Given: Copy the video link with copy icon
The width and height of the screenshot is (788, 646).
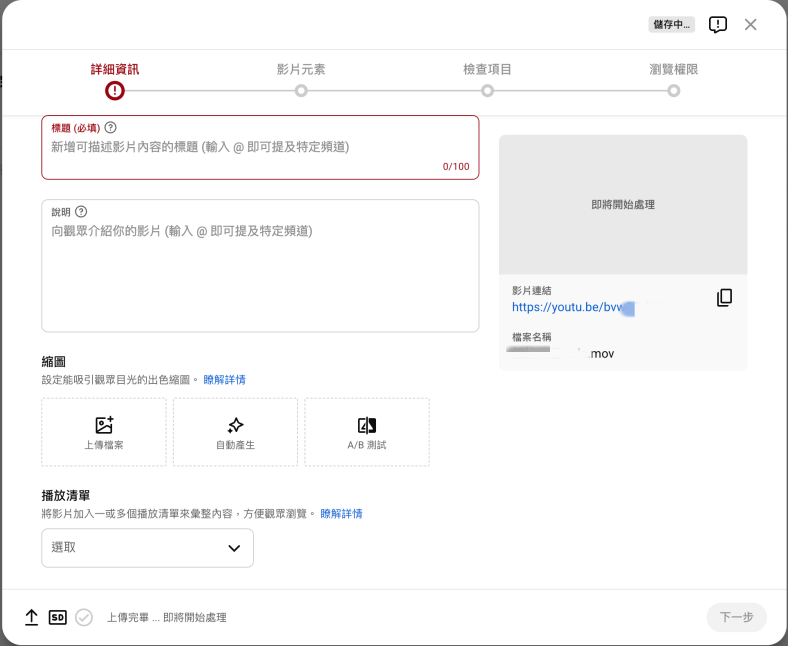Looking at the screenshot, I should coord(724,298).
